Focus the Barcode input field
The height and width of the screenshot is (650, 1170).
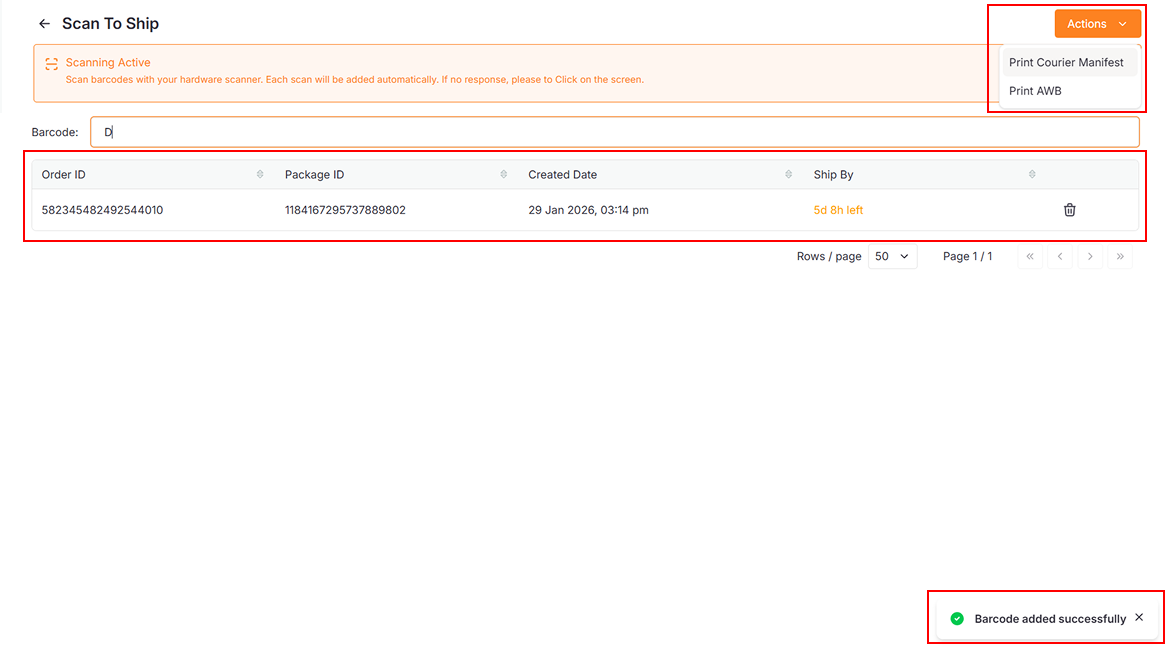[x=614, y=132]
